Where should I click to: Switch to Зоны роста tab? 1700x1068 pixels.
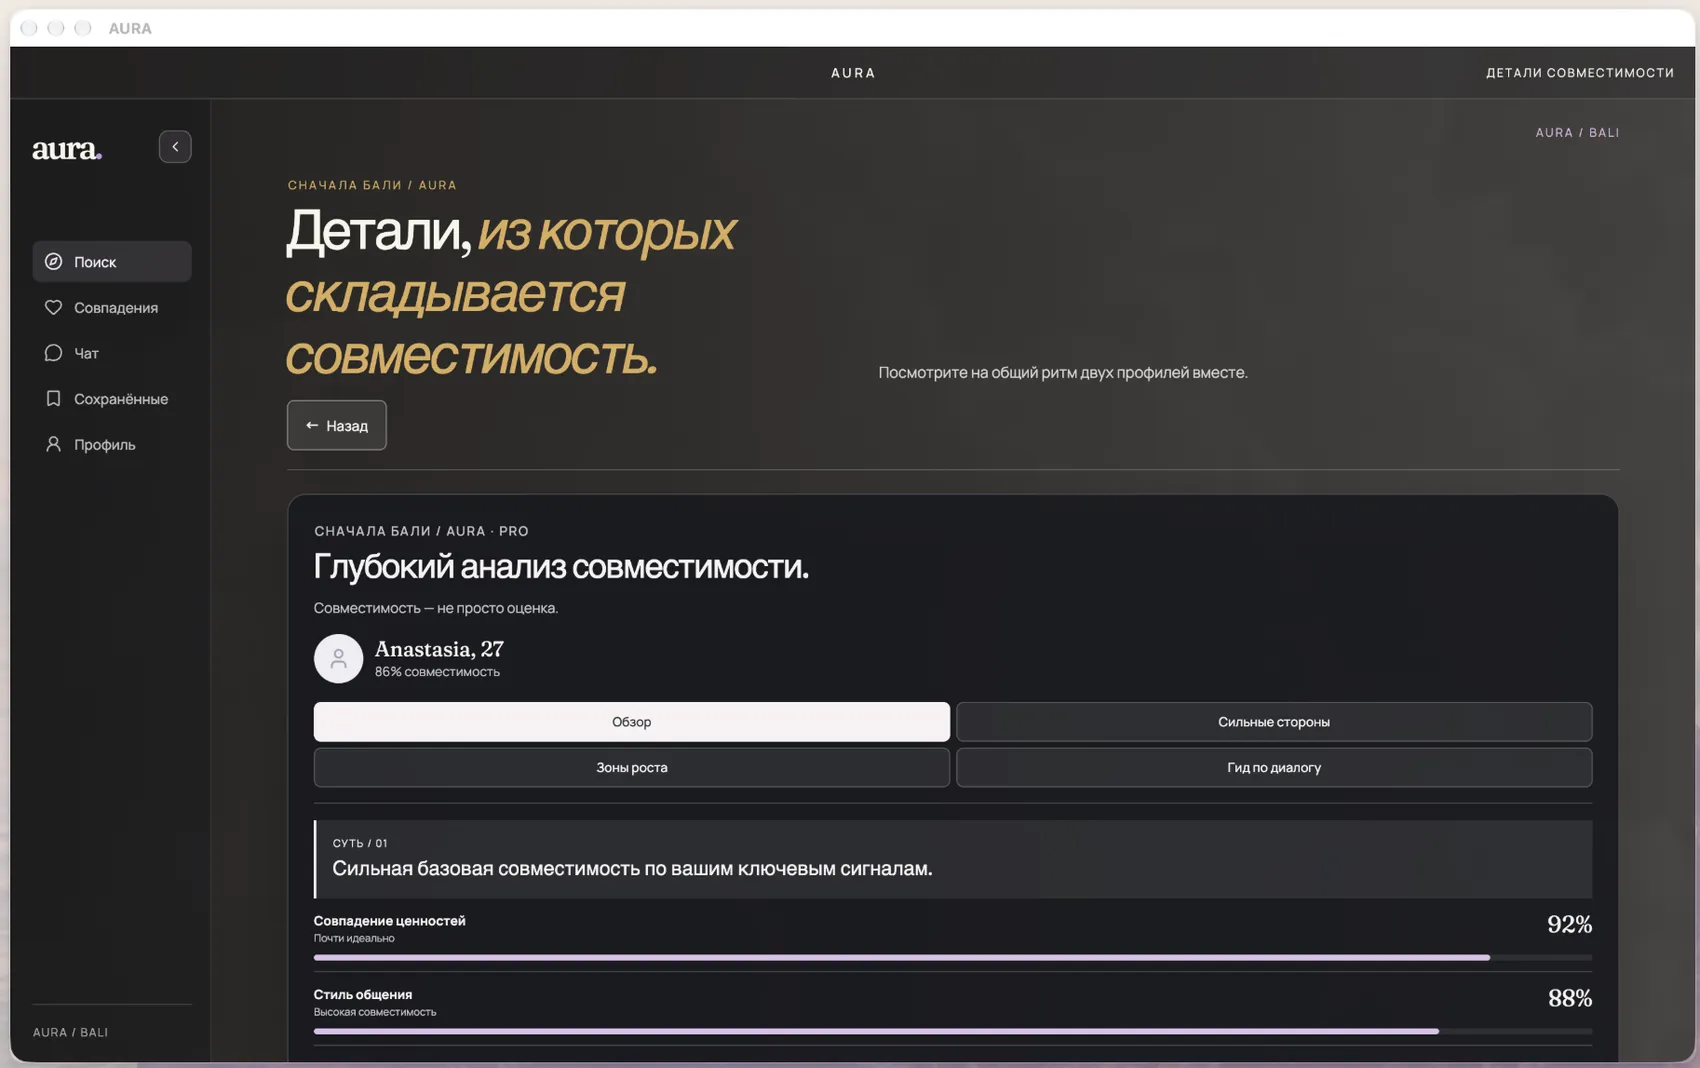click(632, 768)
